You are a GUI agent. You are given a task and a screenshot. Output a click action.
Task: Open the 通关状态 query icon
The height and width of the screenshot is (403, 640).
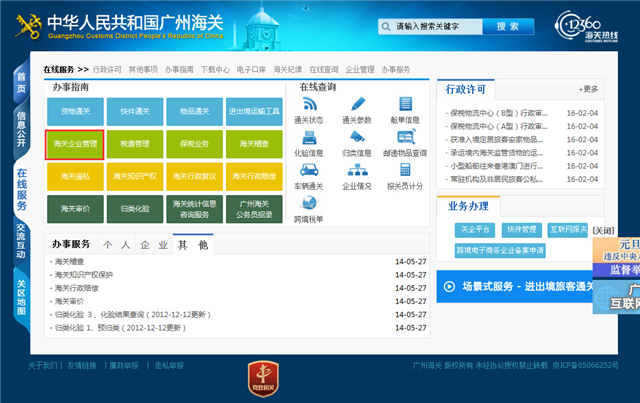tap(309, 104)
